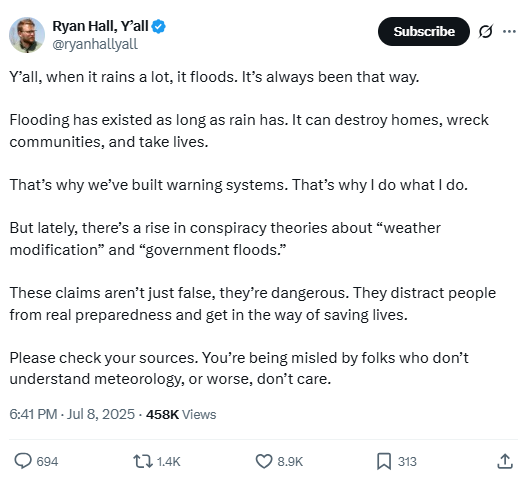Screen dimensions: 524x481
Task: Click the 8.9K likes count
Action: click(x=290, y=462)
